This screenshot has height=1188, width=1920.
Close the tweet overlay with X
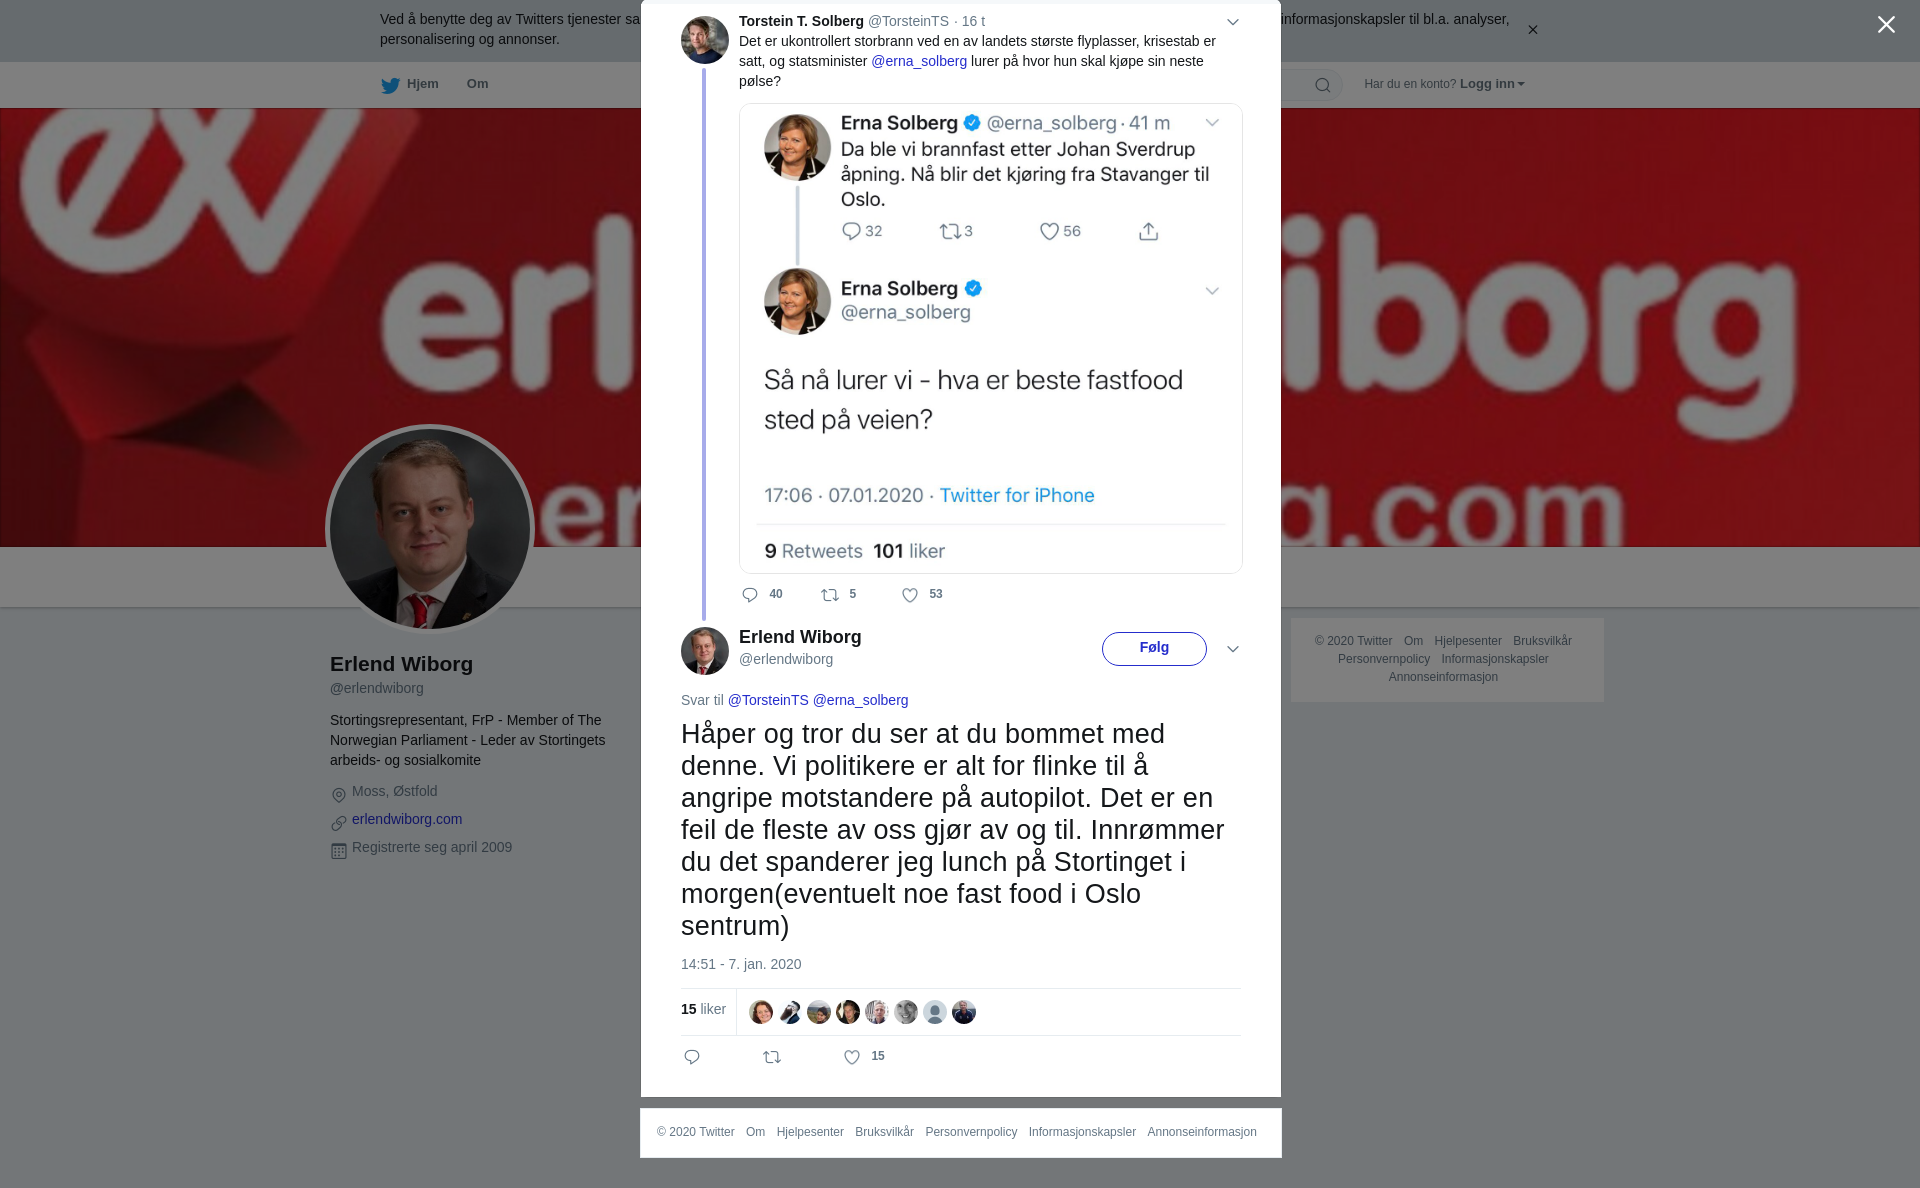tap(1886, 25)
